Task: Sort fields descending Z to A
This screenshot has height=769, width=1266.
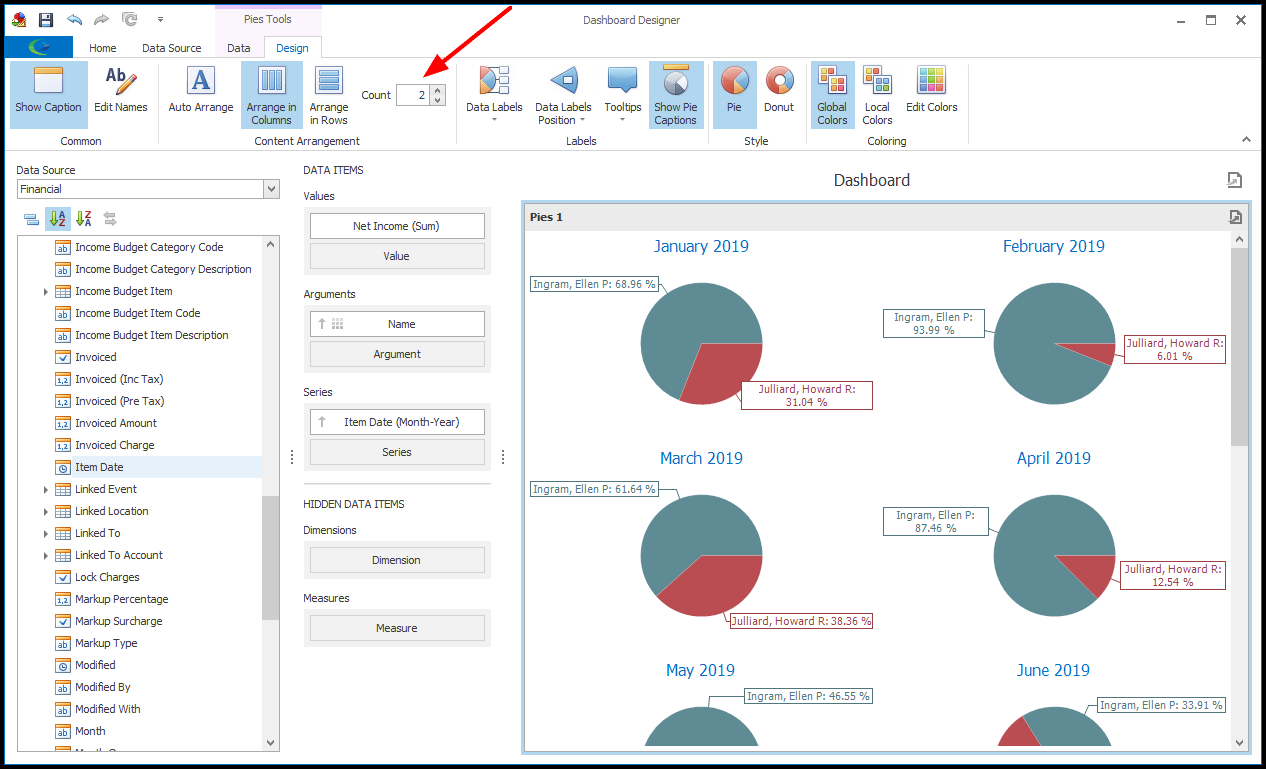Action: click(x=84, y=219)
